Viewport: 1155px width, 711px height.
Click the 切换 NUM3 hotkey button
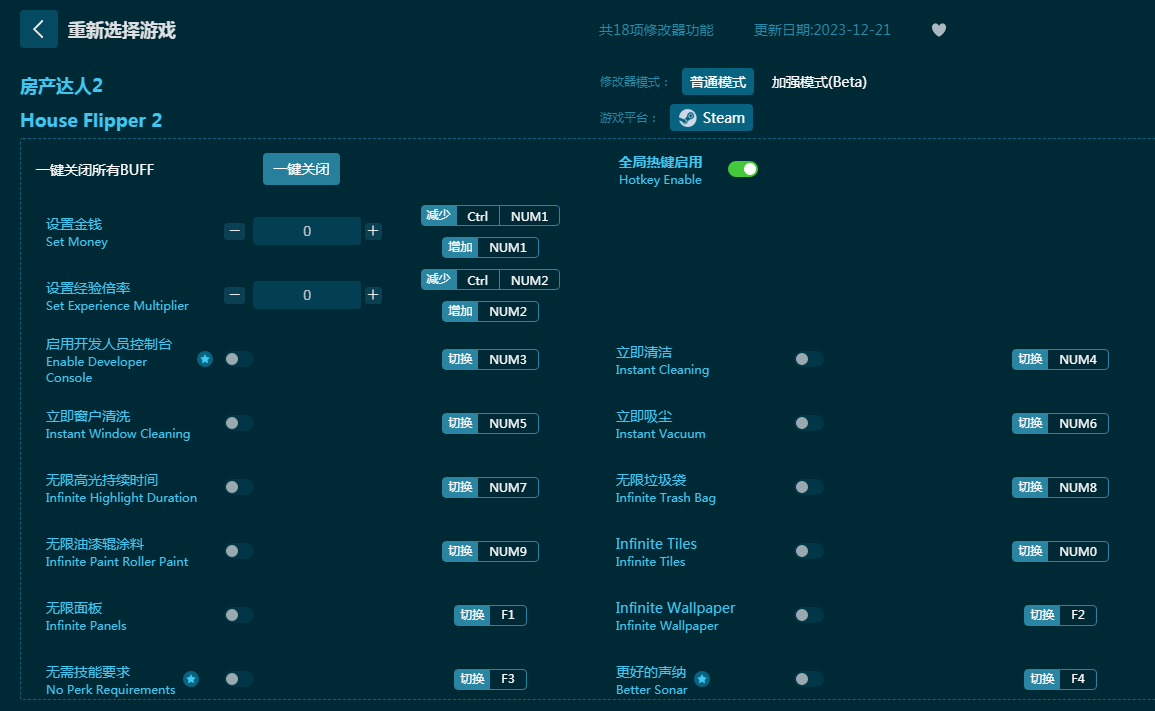click(x=490, y=360)
